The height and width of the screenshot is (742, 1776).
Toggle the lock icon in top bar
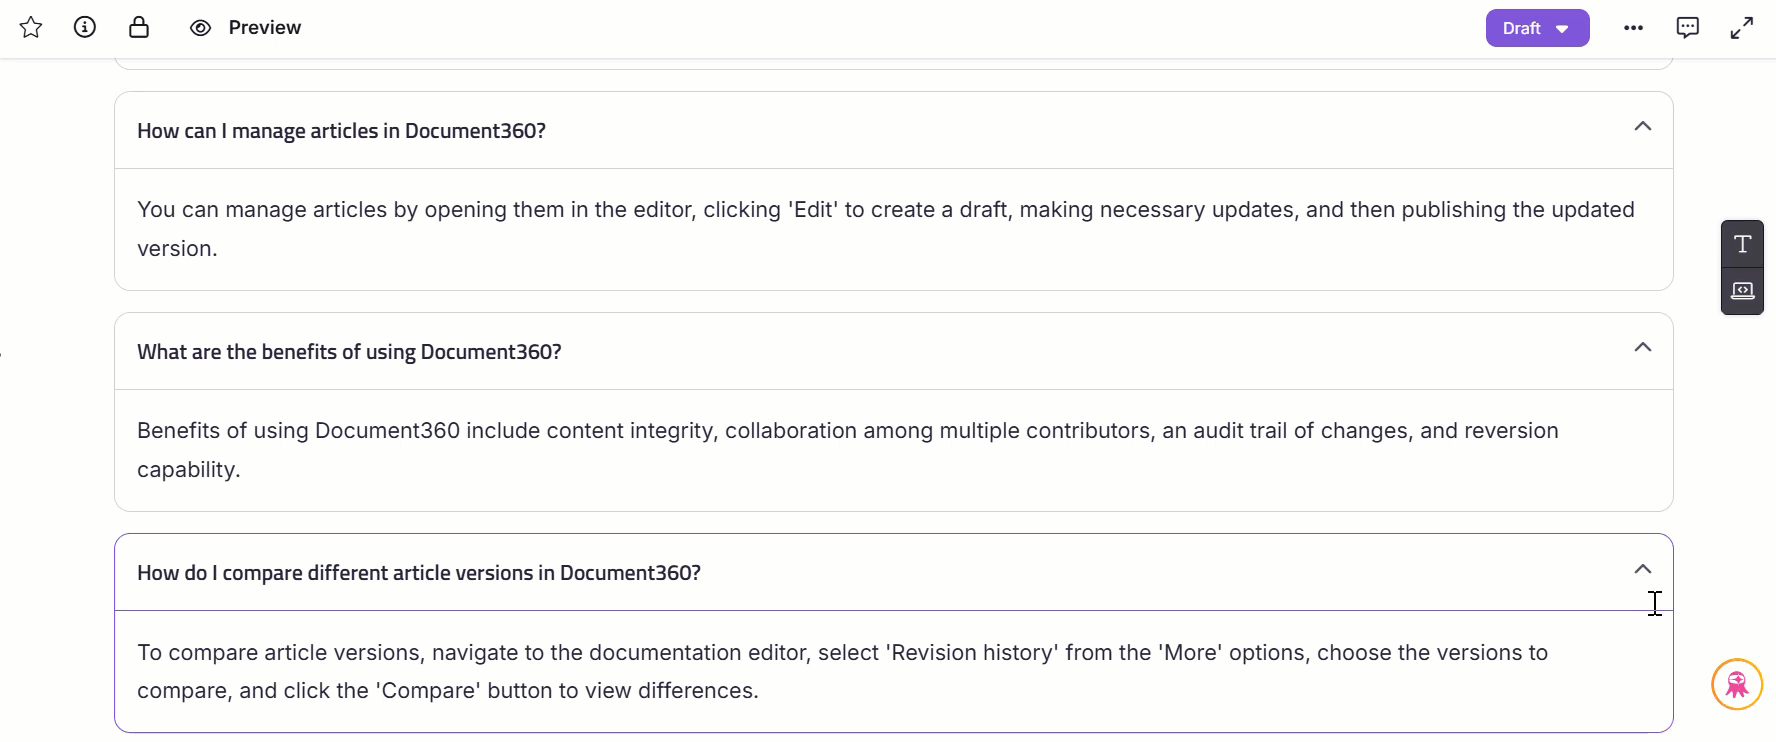[139, 28]
